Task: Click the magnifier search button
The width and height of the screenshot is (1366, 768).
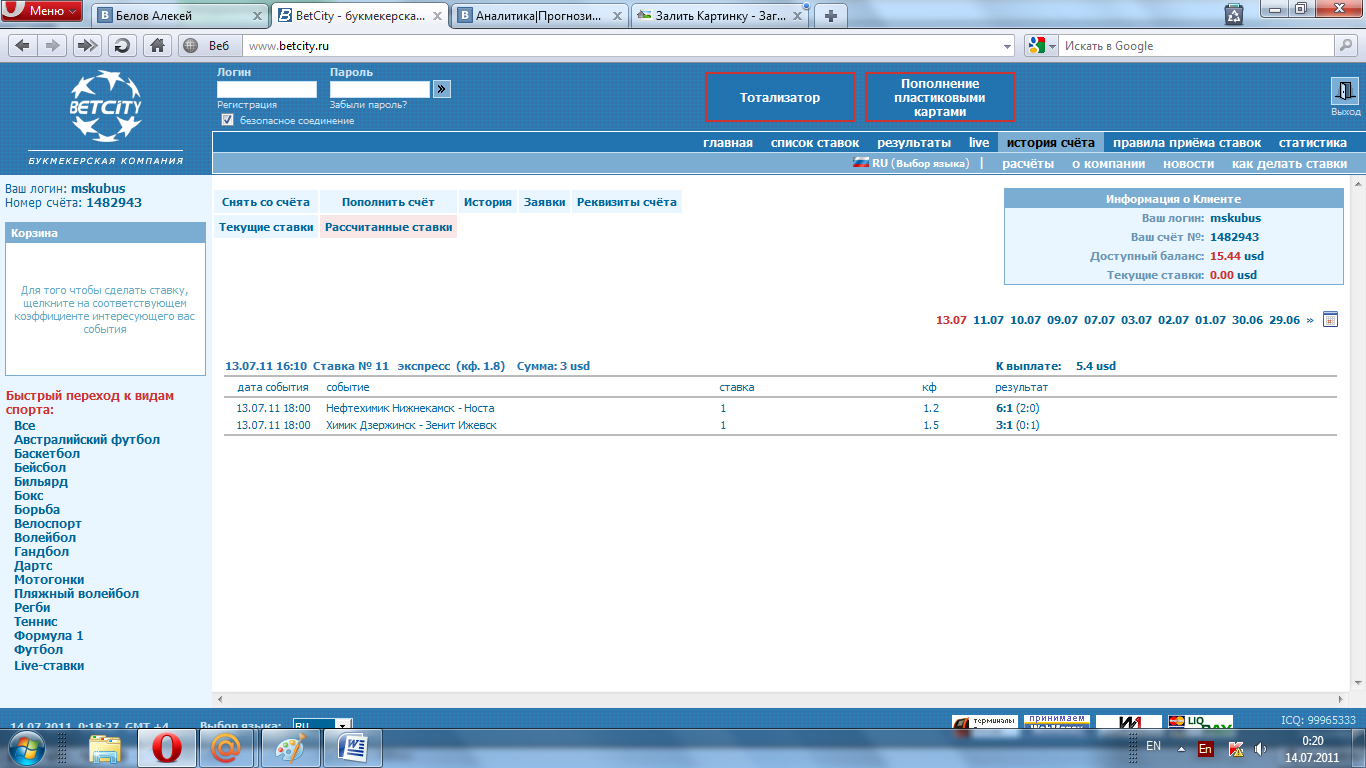Action: pyautogui.click(x=1346, y=45)
